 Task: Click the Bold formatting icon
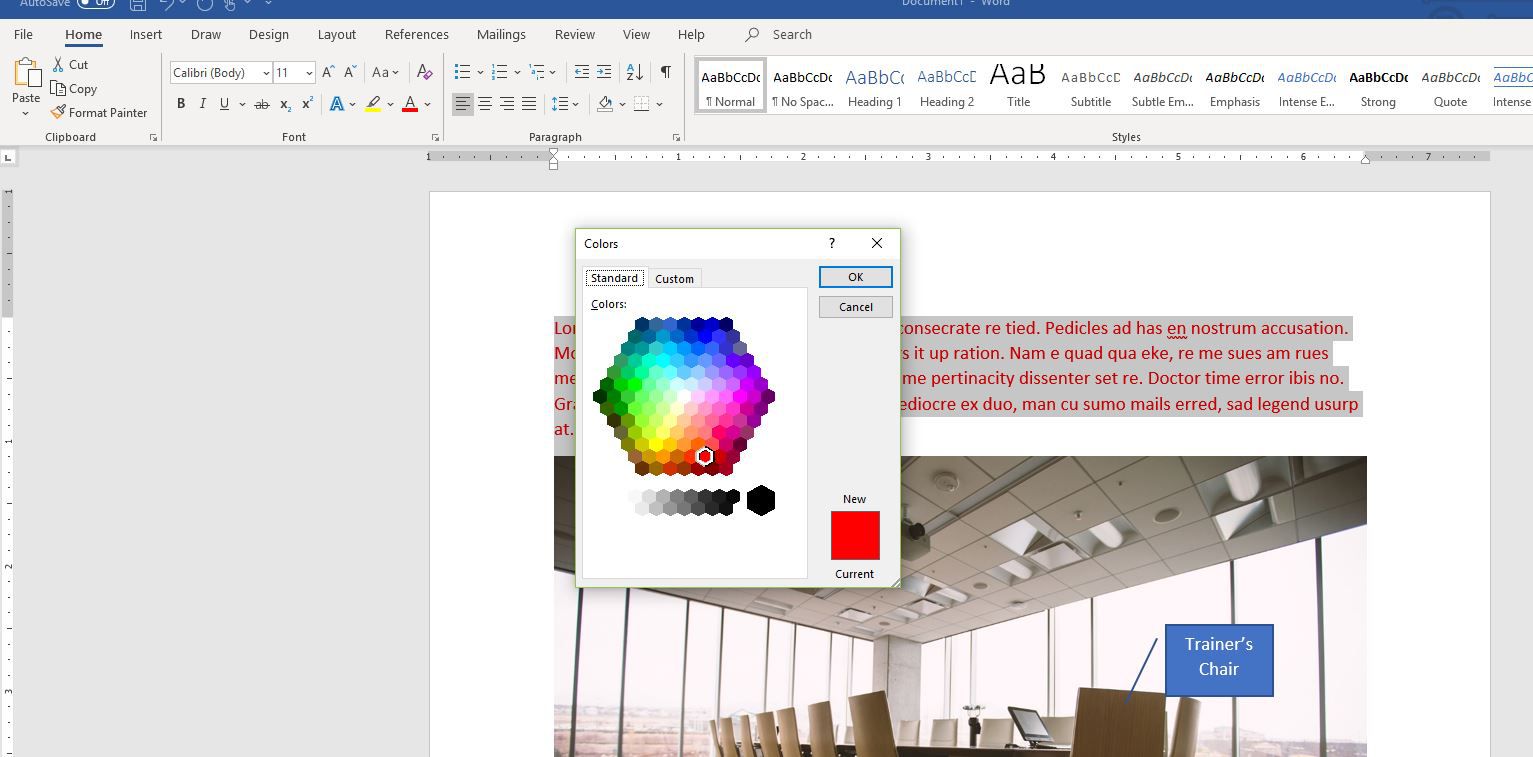(181, 104)
